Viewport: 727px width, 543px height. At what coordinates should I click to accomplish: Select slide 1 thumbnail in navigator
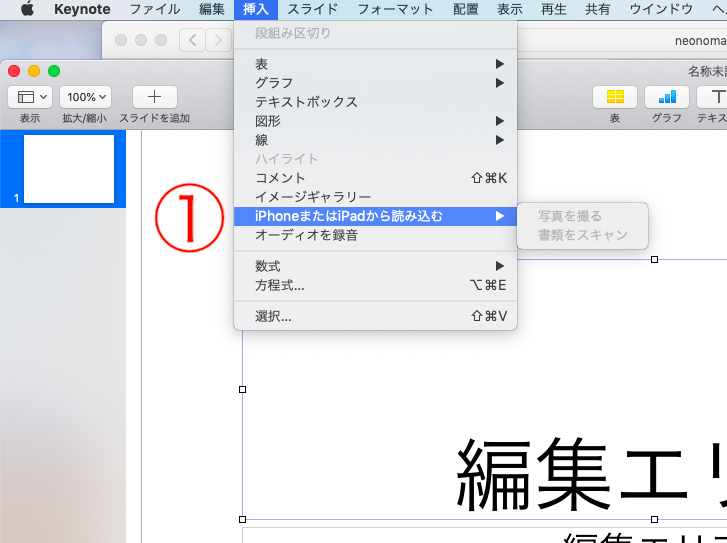pos(69,169)
